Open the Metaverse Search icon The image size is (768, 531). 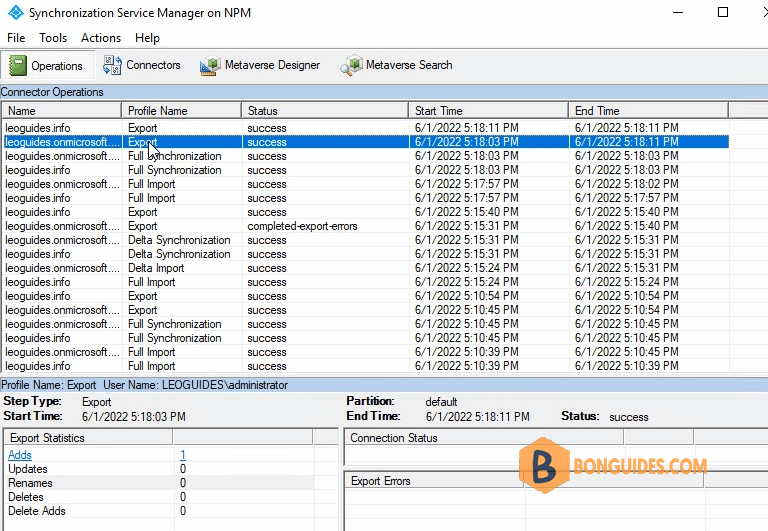(351, 65)
